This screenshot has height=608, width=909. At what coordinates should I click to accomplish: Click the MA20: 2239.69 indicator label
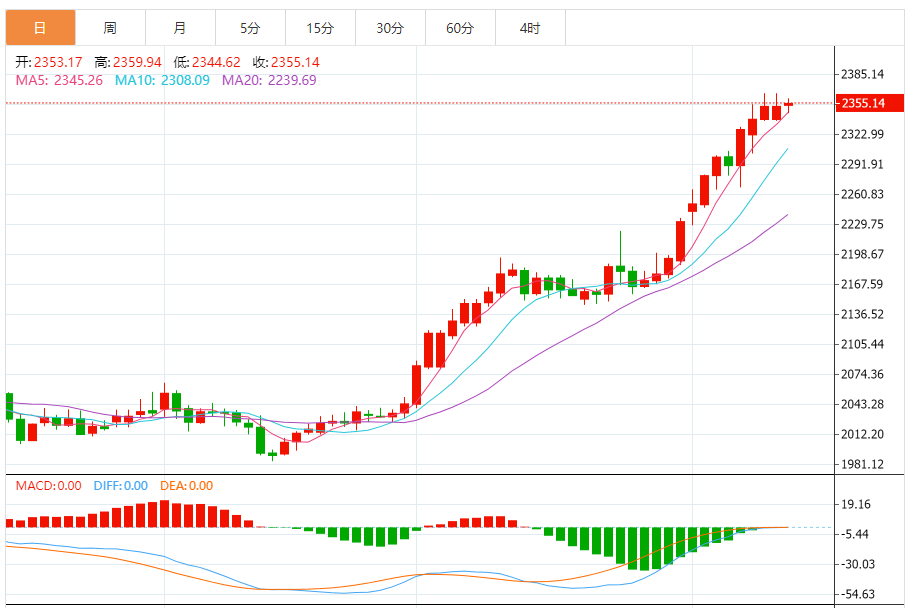click(269, 80)
